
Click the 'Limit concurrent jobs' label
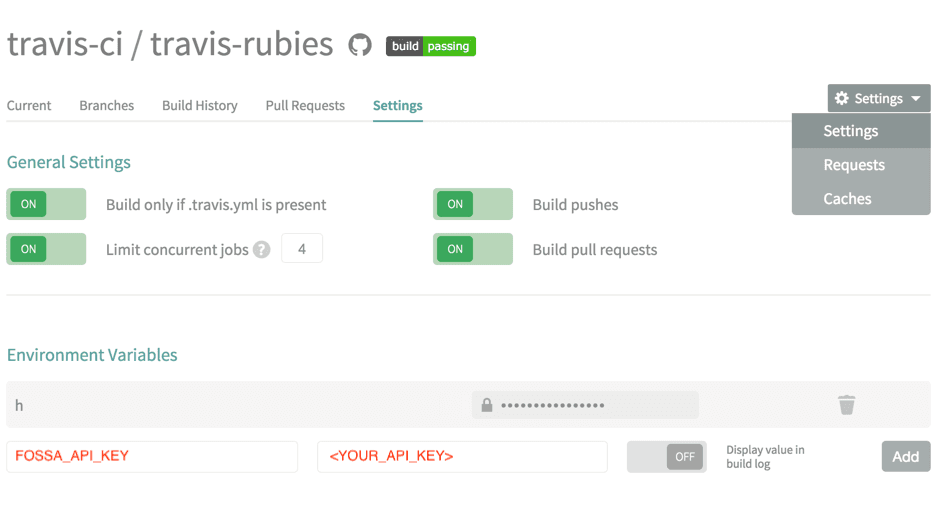click(x=177, y=249)
